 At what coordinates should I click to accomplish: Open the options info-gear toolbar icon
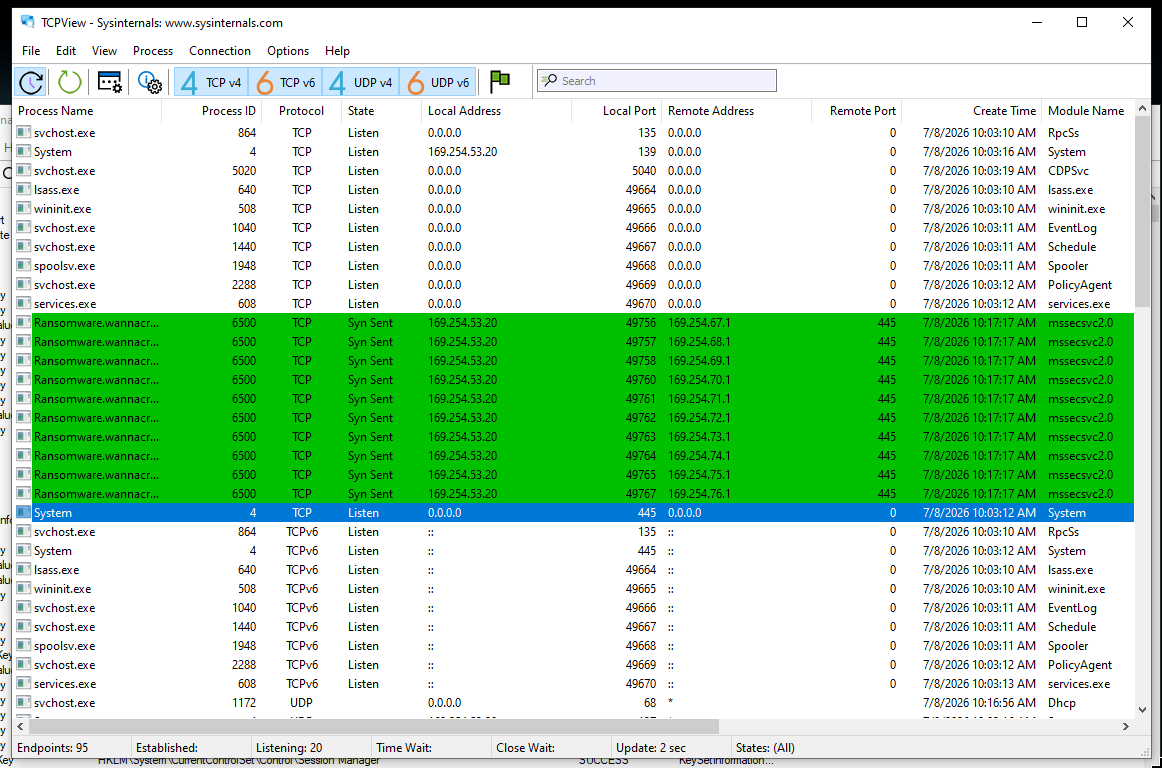click(149, 82)
